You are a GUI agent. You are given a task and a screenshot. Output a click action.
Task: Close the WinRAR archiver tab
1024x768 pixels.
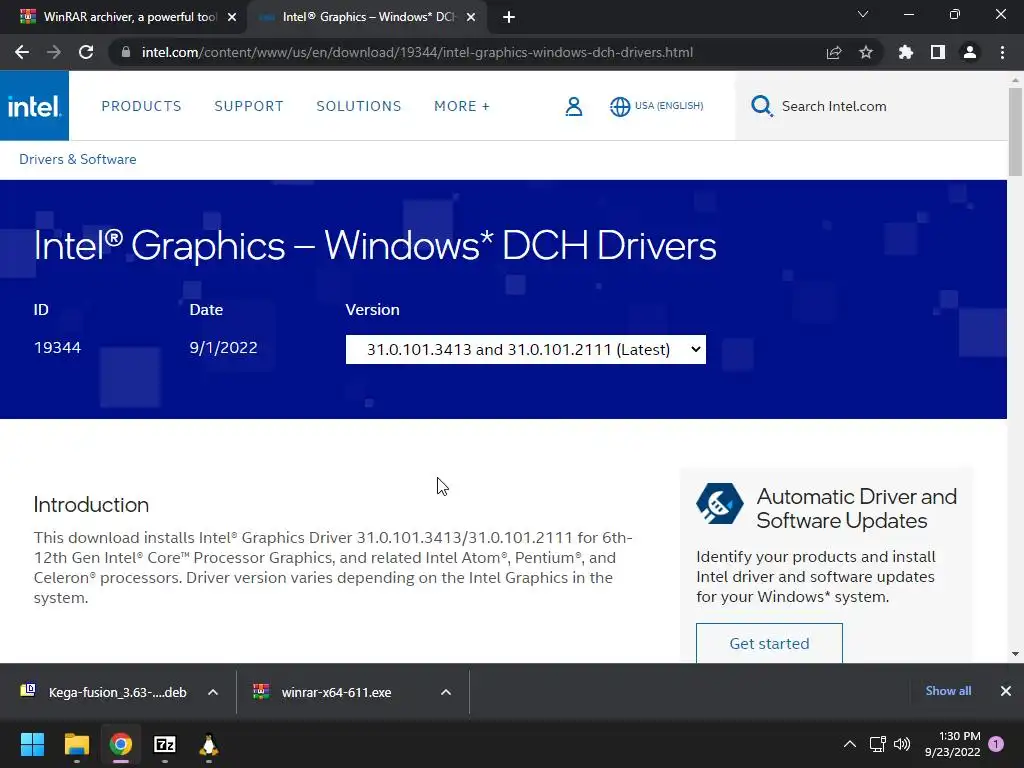coord(232,17)
